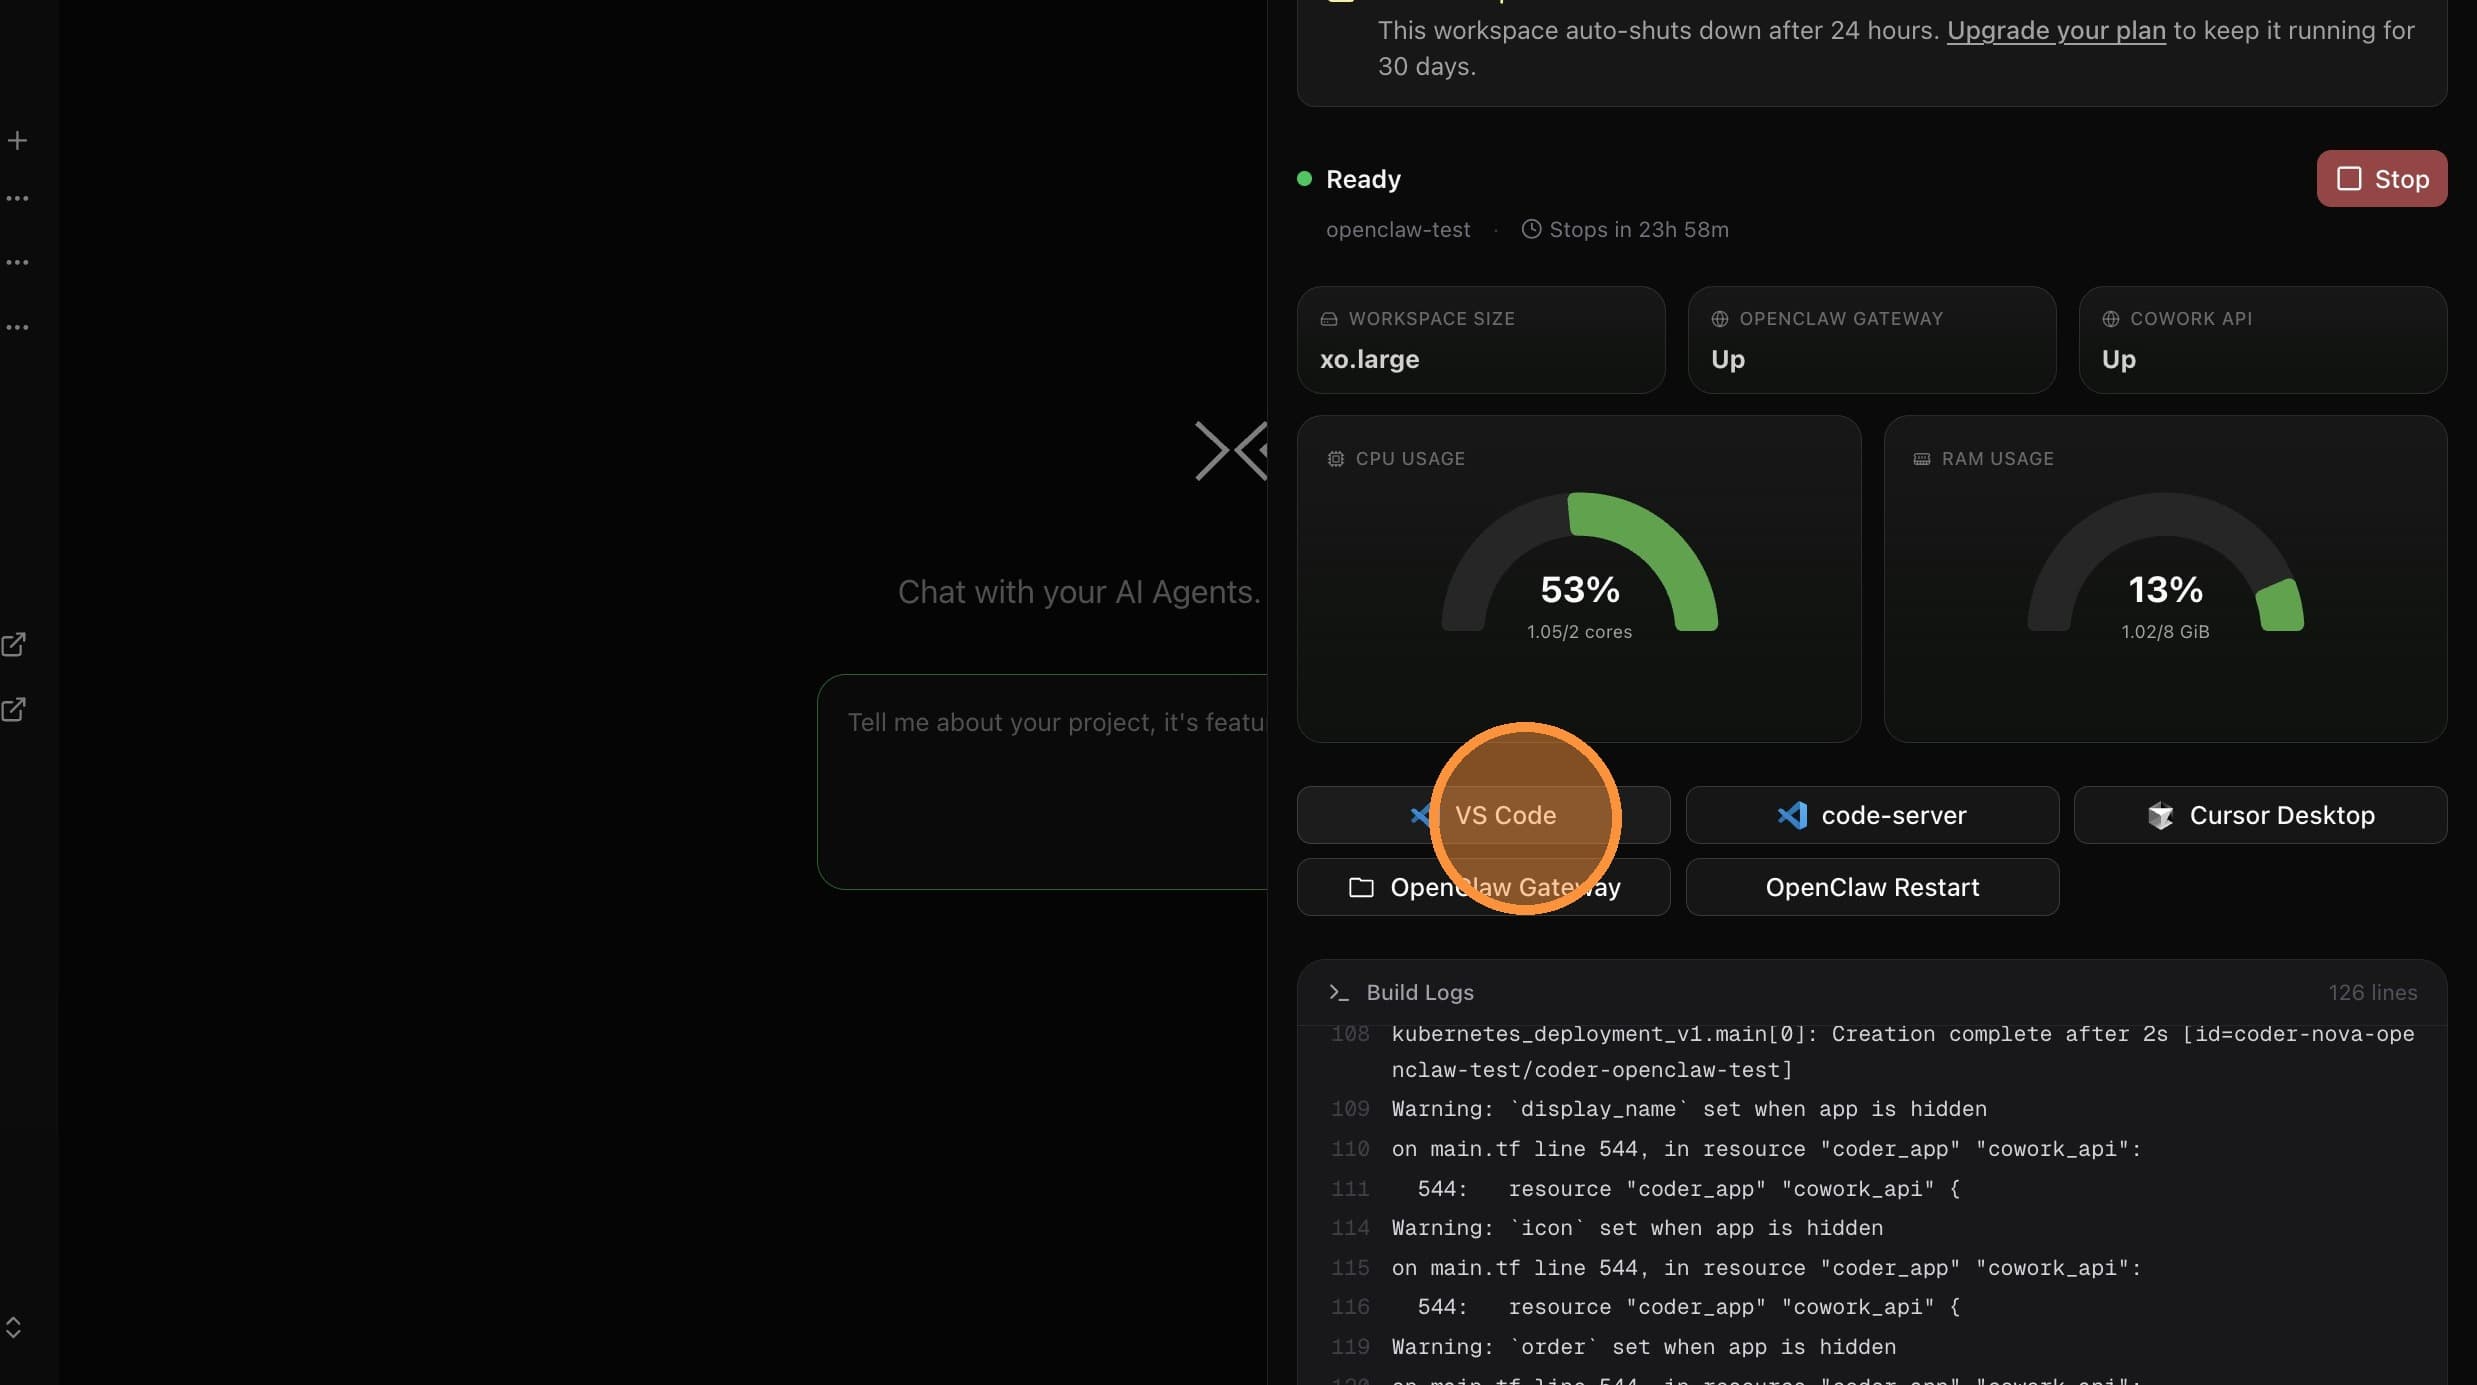Click '1.05/2 cores' under CPU gauge

pyautogui.click(x=1579, y=632)
